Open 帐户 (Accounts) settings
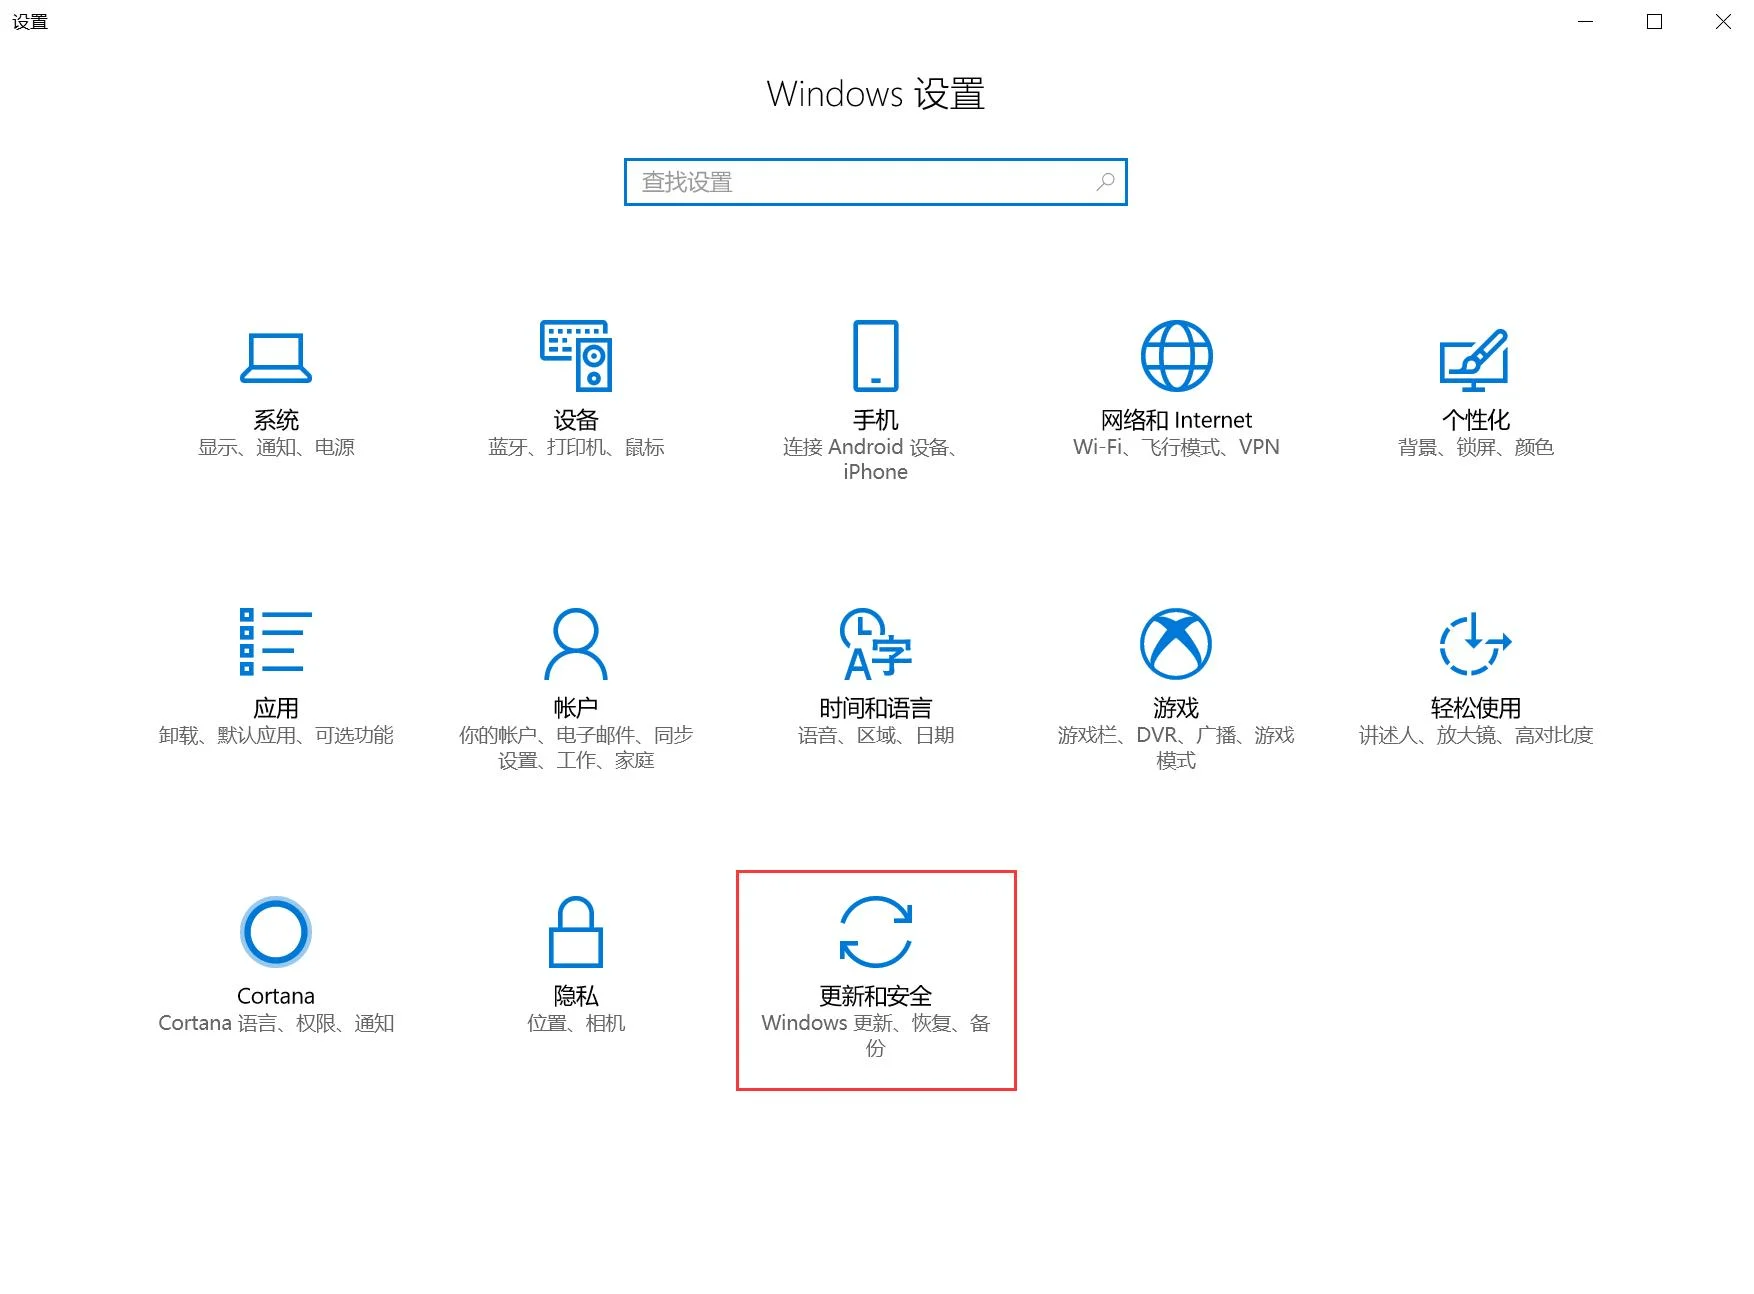1754x1294 pixels. (x=576, y=680)
